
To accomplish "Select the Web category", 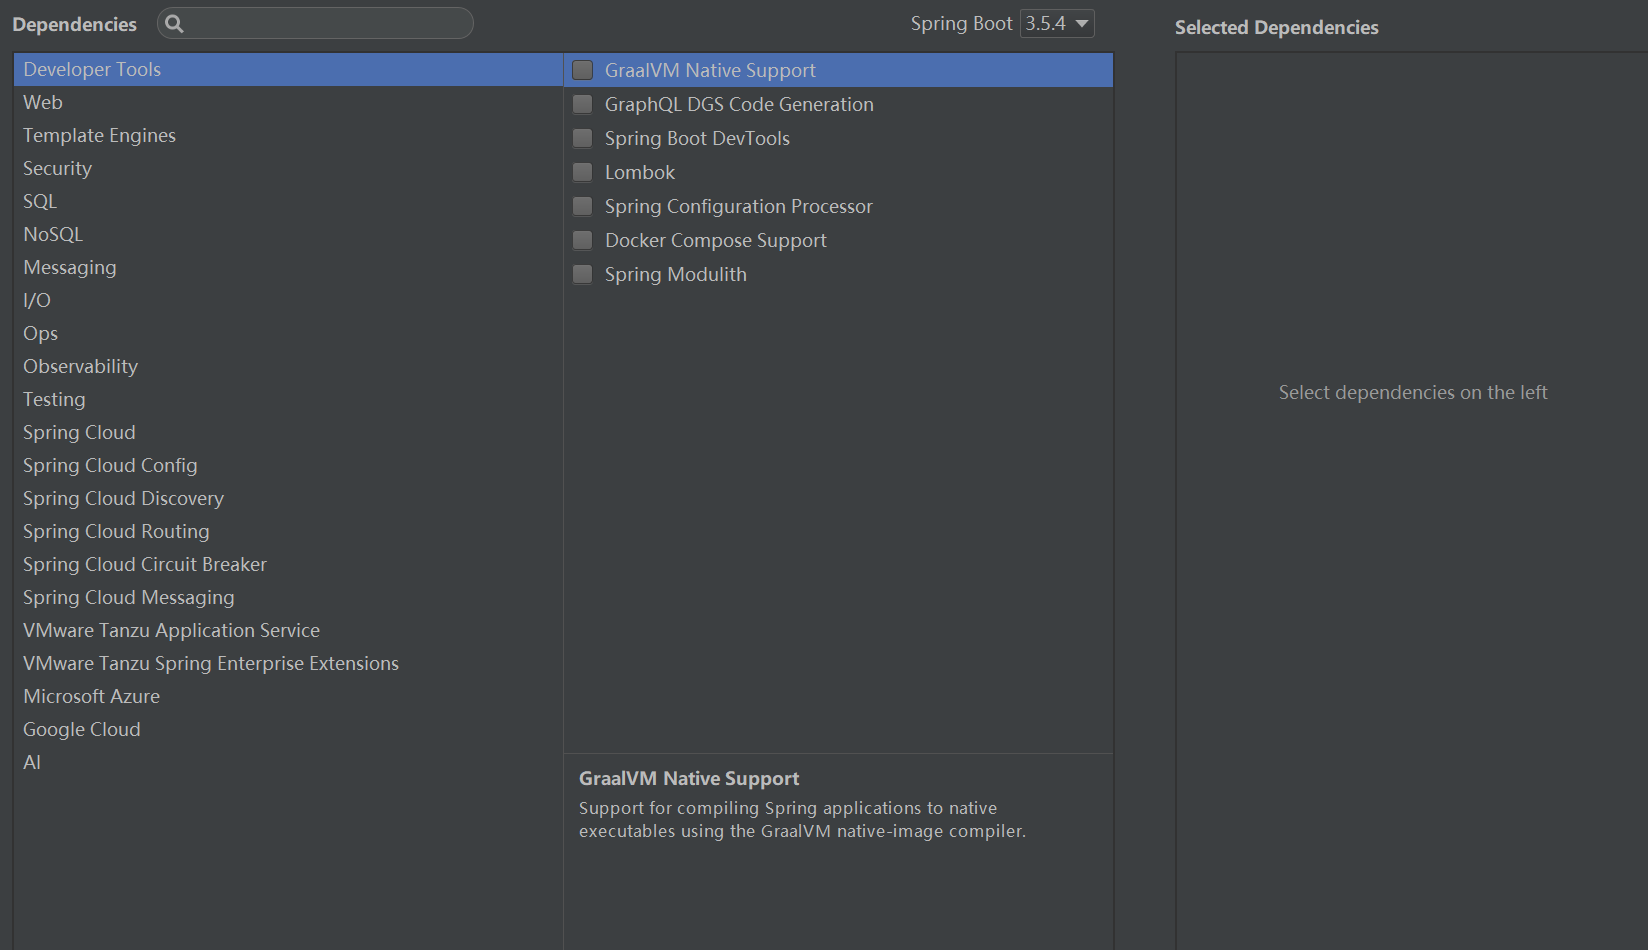I will 288,102.
